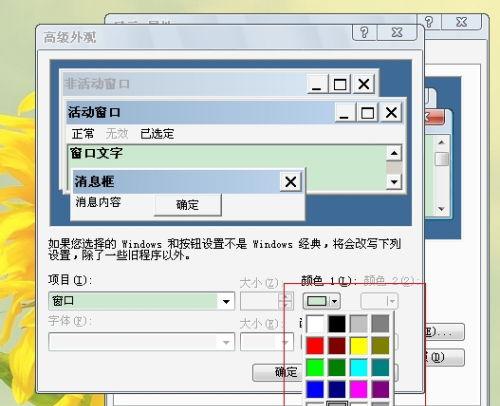Click the help icon of the background dialog

pyautogui.click(x=429, y=22)
